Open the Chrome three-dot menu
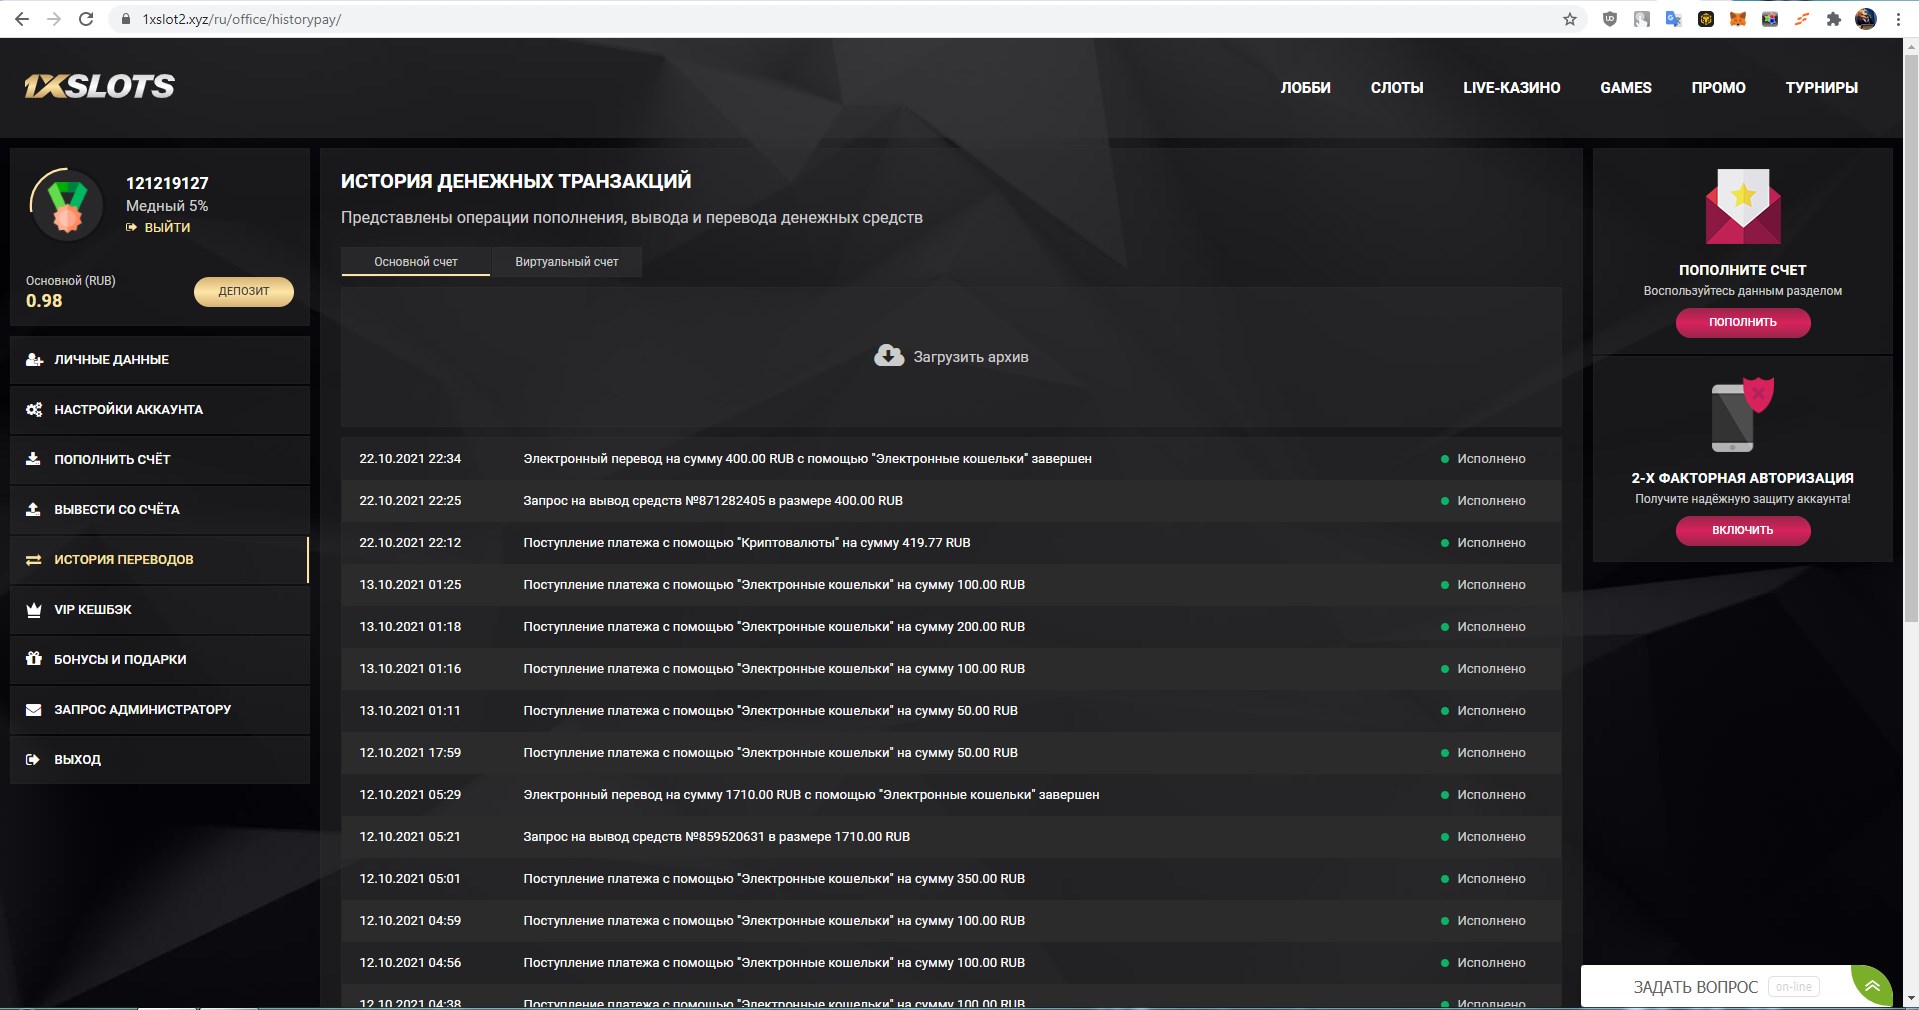The image size is (1919, 1010). pos(1898,19)
